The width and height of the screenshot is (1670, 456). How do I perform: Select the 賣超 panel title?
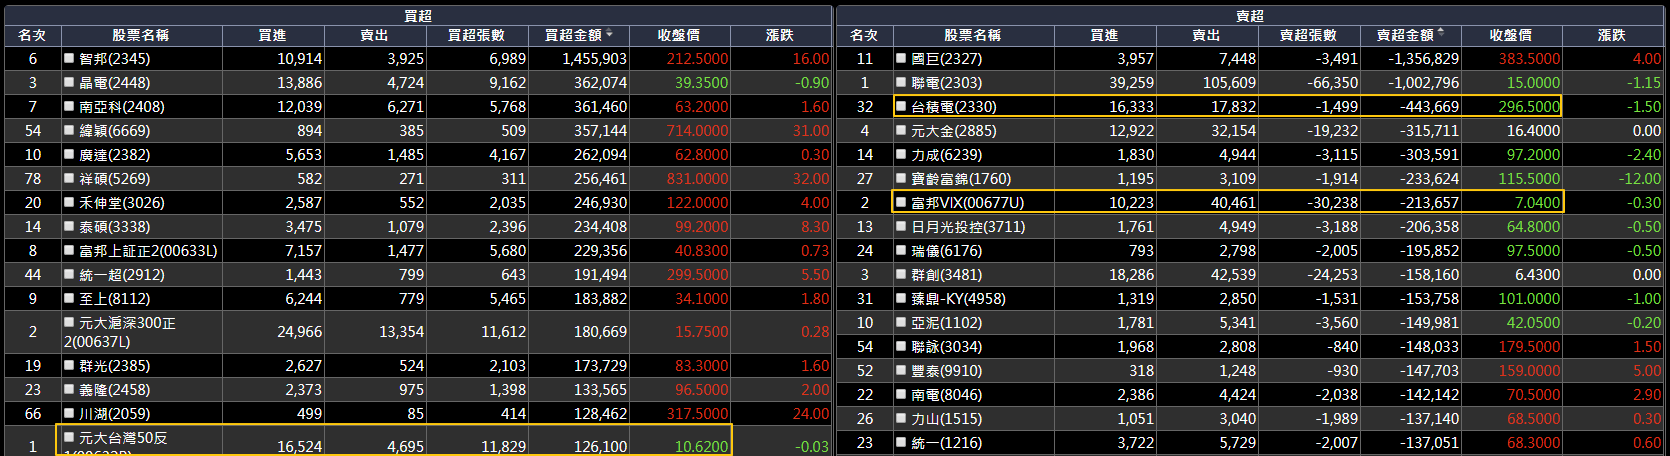point(1250,16)
